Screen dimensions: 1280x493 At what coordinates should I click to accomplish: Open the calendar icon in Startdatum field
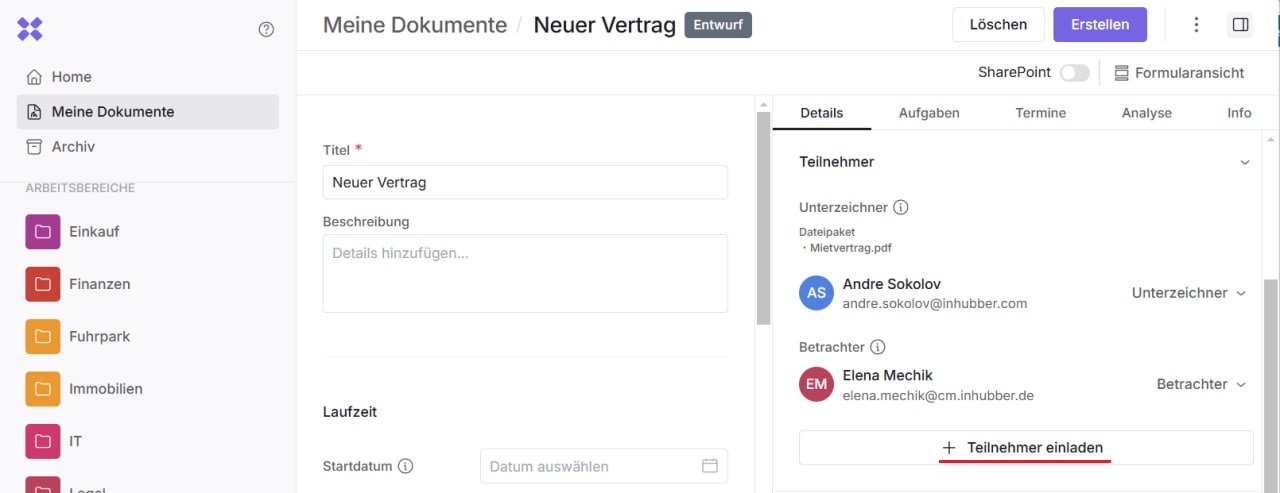(710, 466)
